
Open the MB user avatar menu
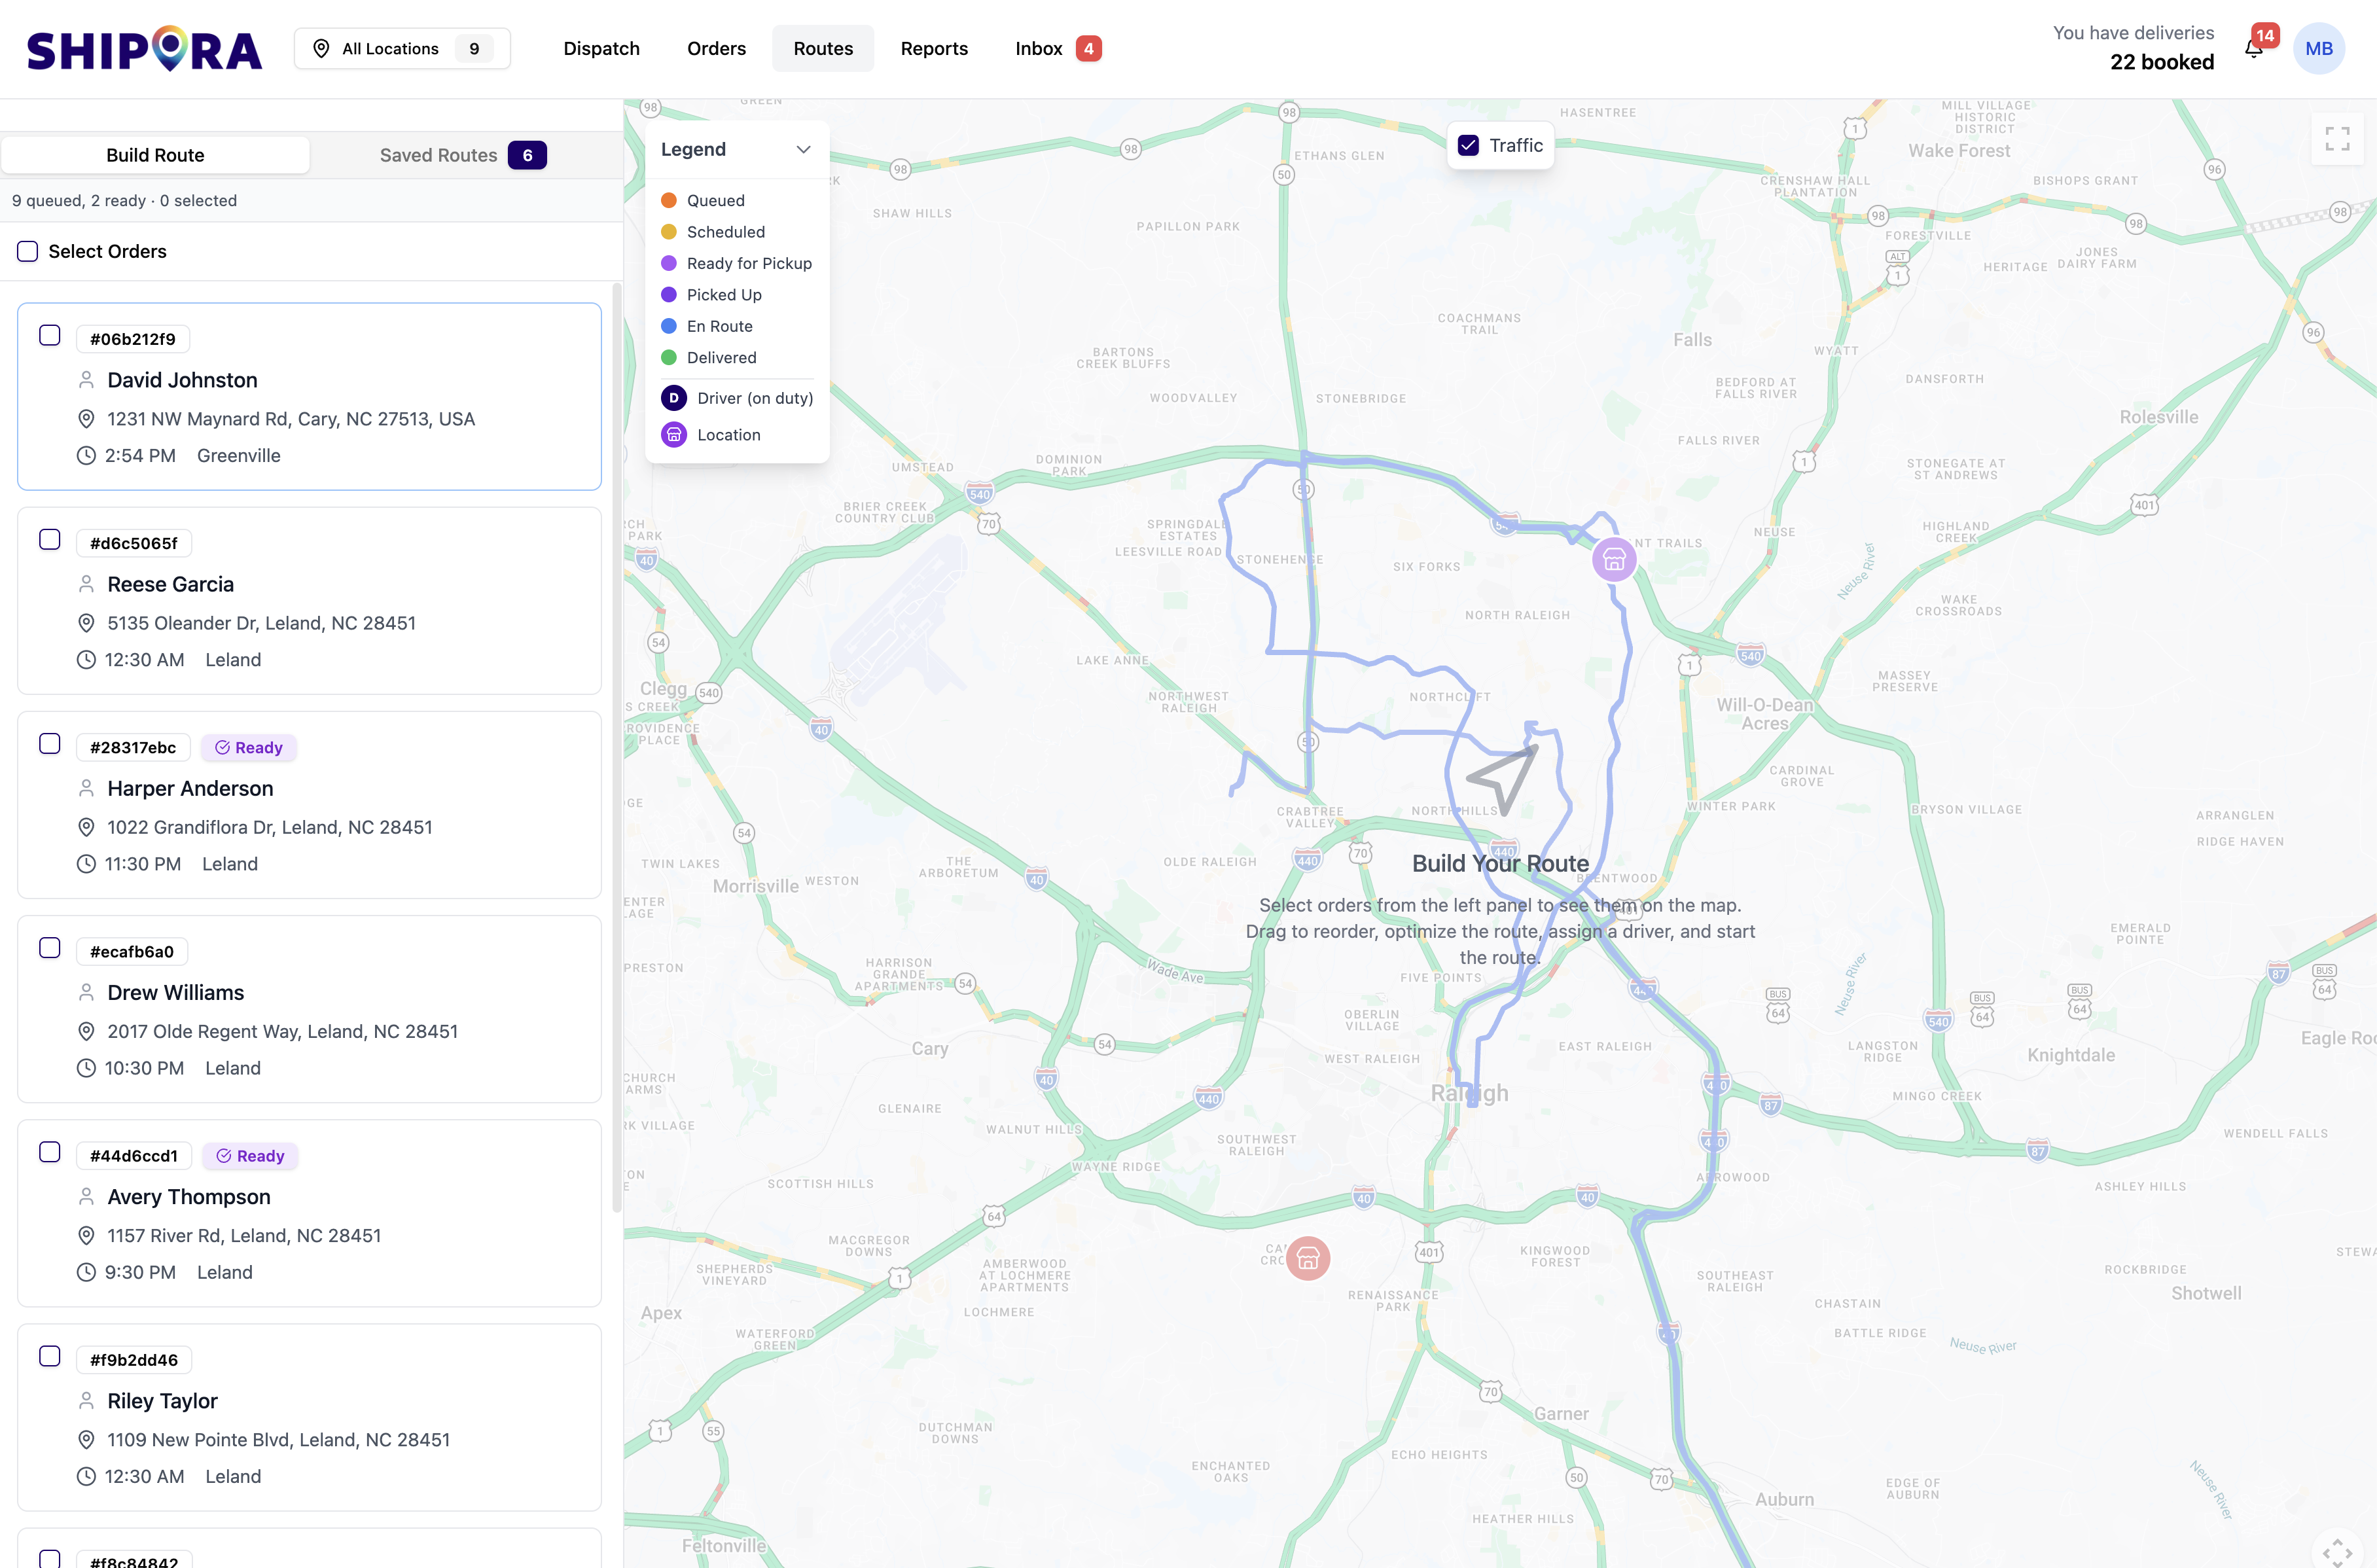coord(2318,49)
